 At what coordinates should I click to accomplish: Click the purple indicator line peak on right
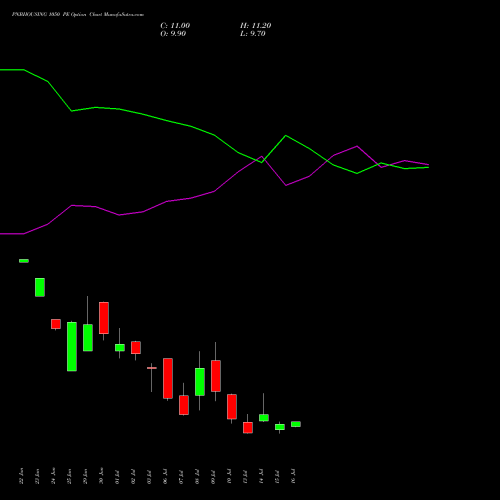[357, 146]
